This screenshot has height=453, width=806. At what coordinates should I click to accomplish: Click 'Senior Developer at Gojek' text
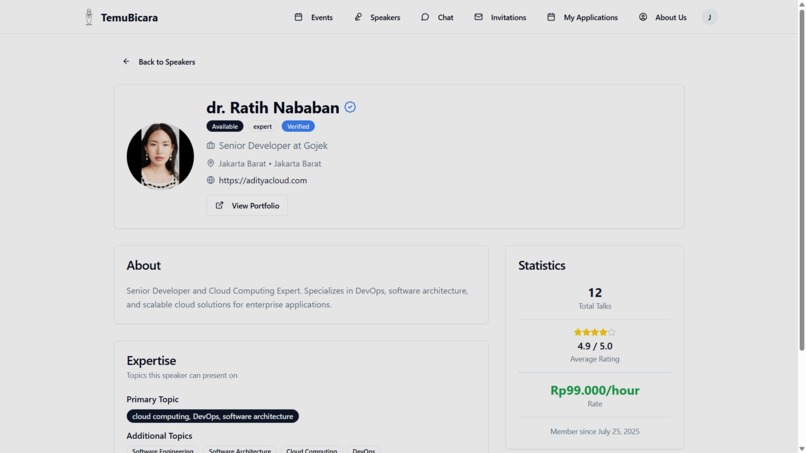click(x=273, y=146)
